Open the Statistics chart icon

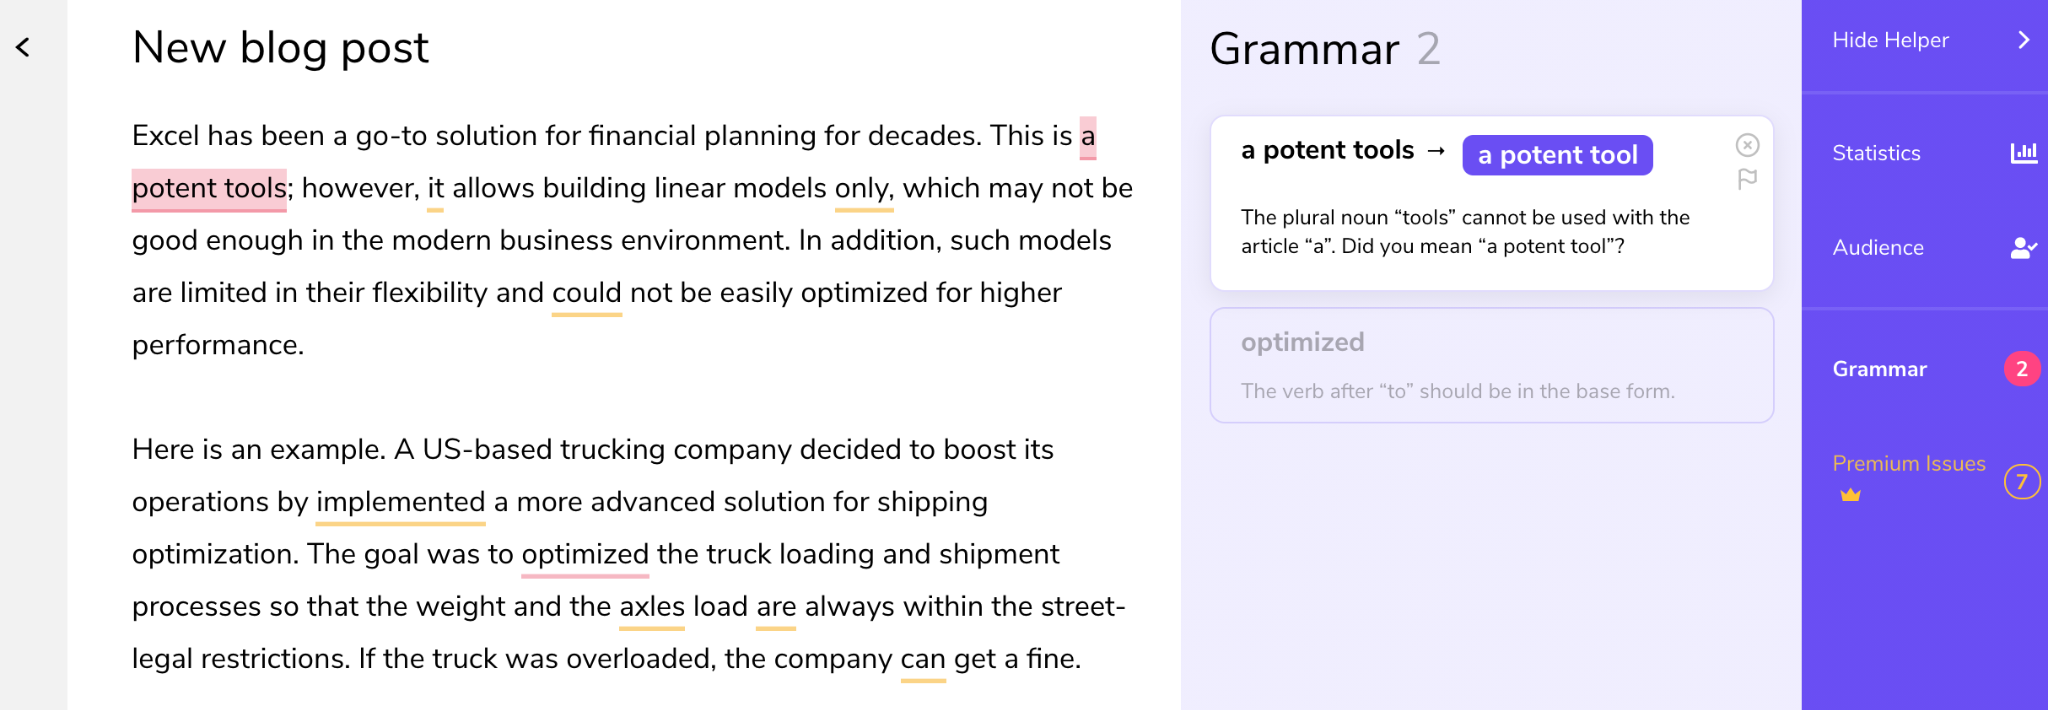pos(2023,153)
